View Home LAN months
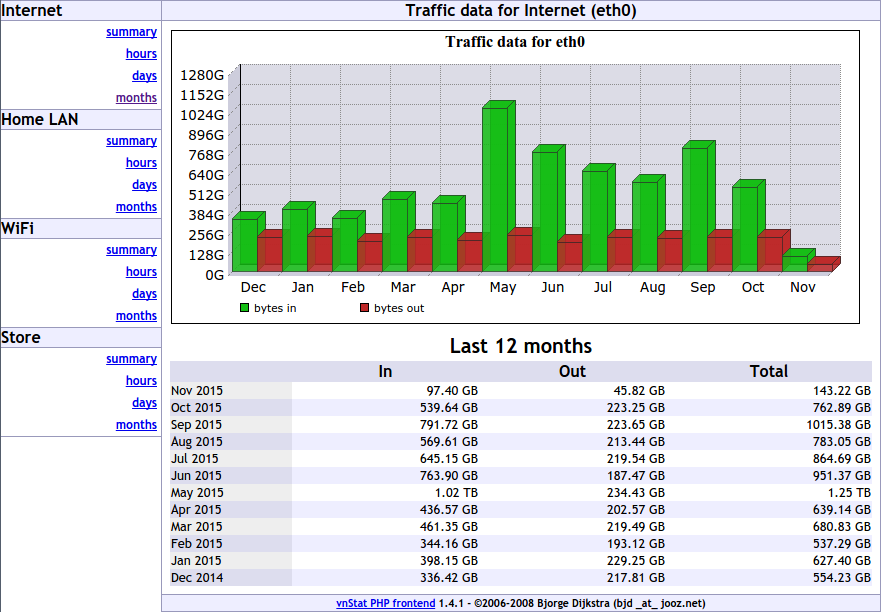The image size is (881, 612). tap(136, 207)
